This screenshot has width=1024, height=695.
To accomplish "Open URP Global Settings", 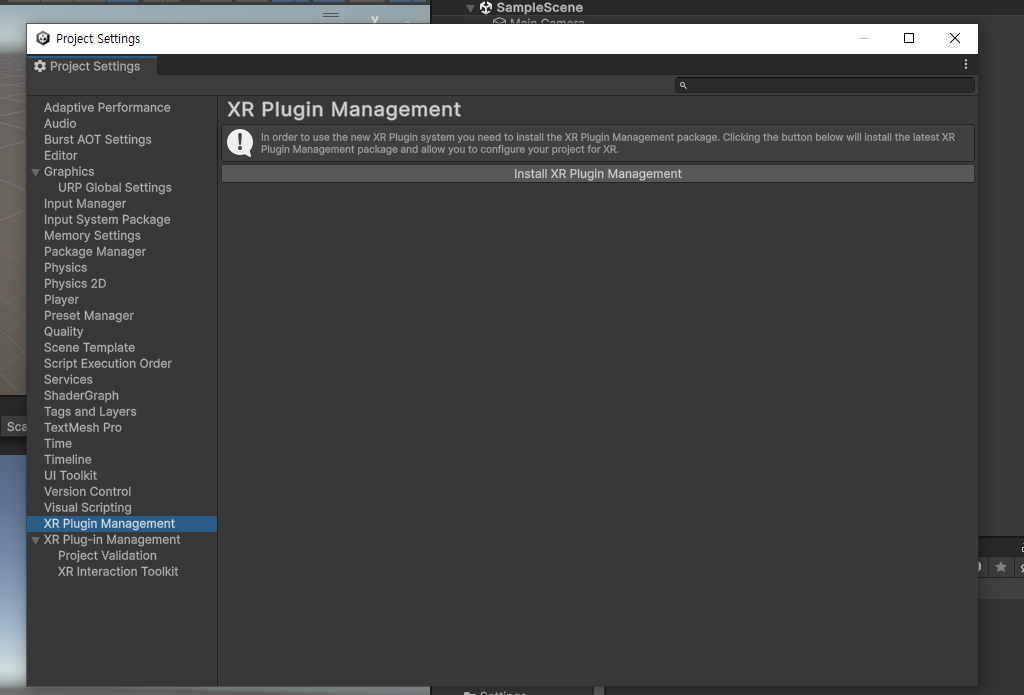I will click(114, 187).
